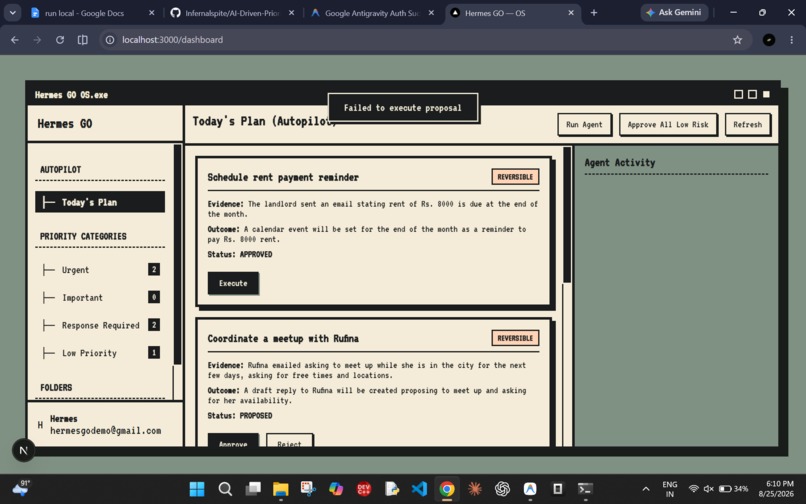Click the Urgent count badge showing 2
Viewport: 806px width, 504px height.
click(154, 269)
